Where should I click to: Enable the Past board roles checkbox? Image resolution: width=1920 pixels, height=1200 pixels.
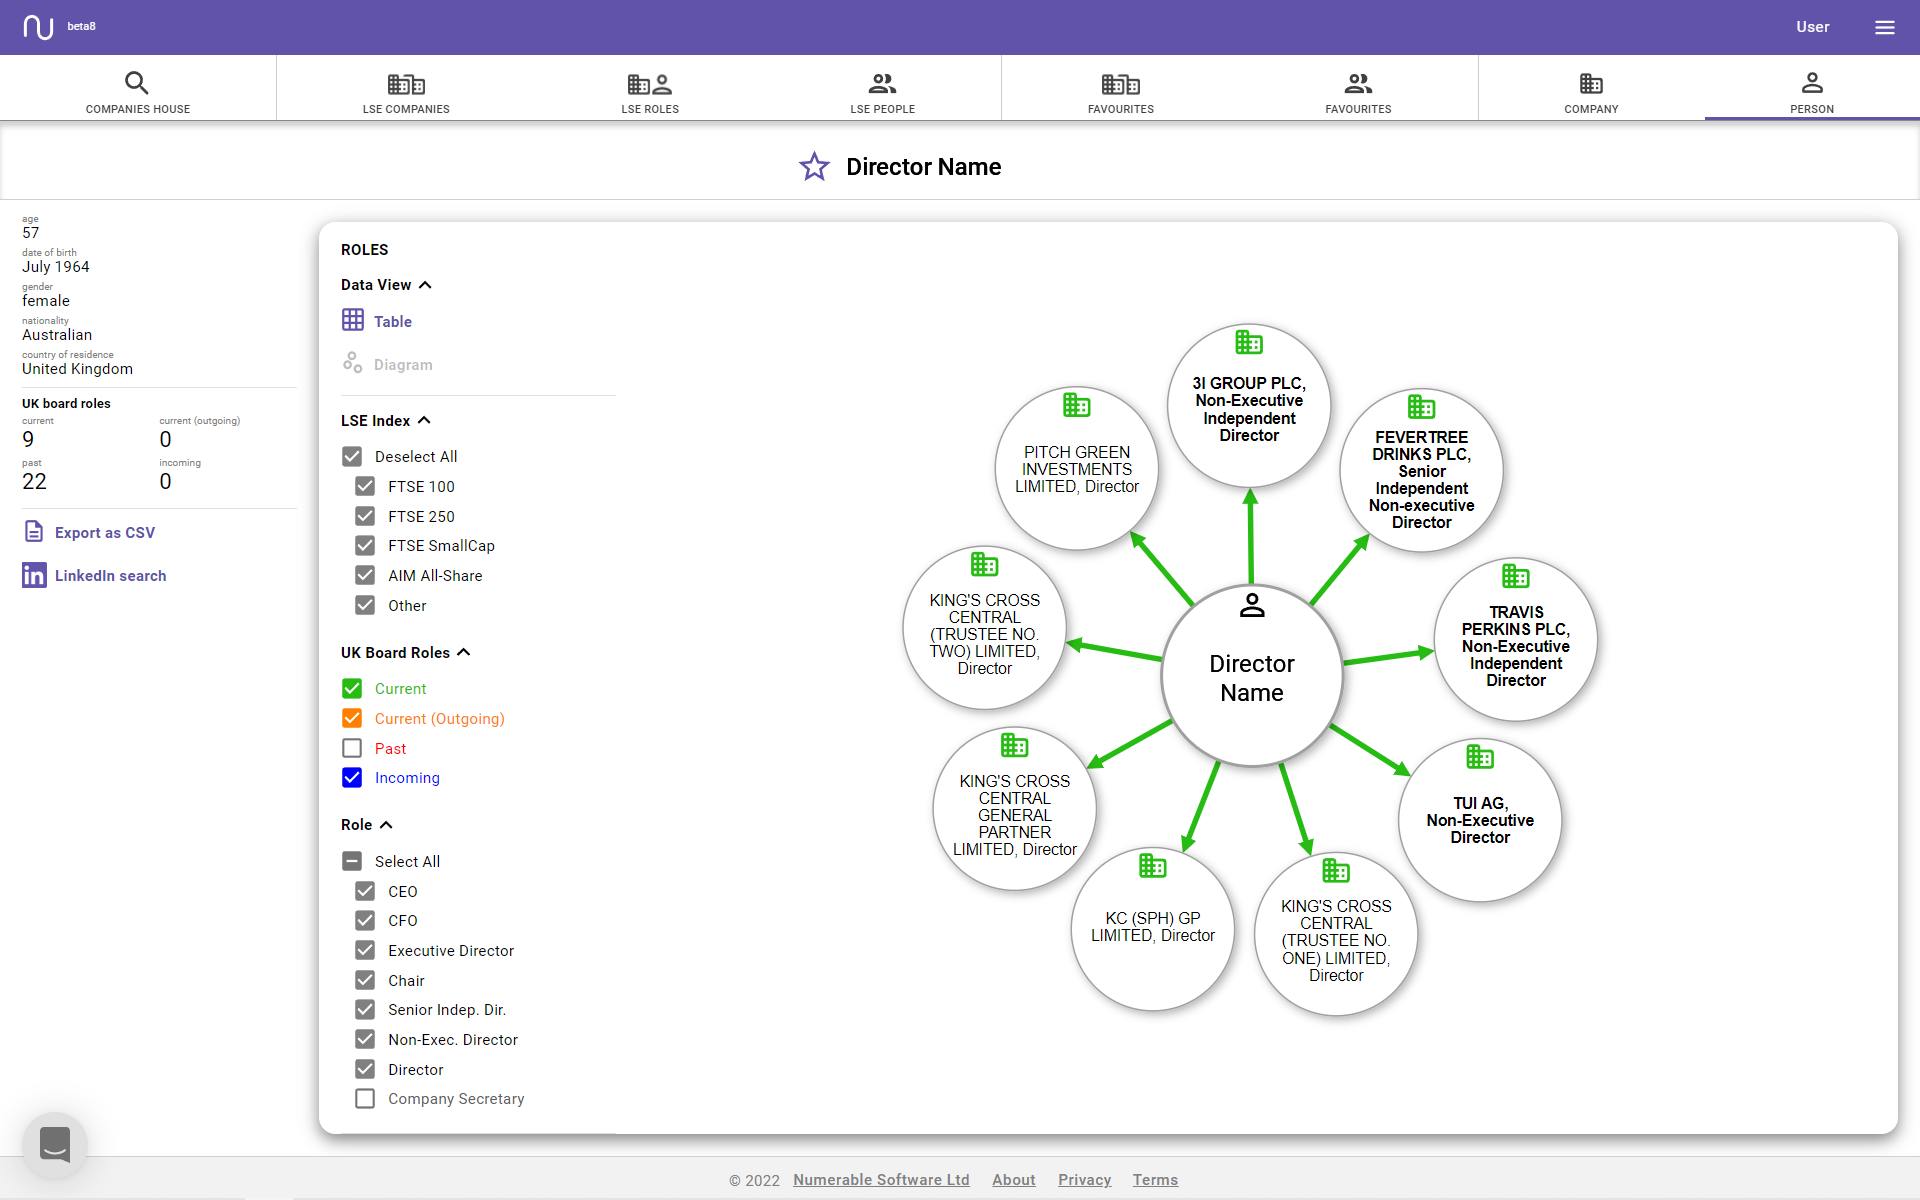click(x=352, y=748)
